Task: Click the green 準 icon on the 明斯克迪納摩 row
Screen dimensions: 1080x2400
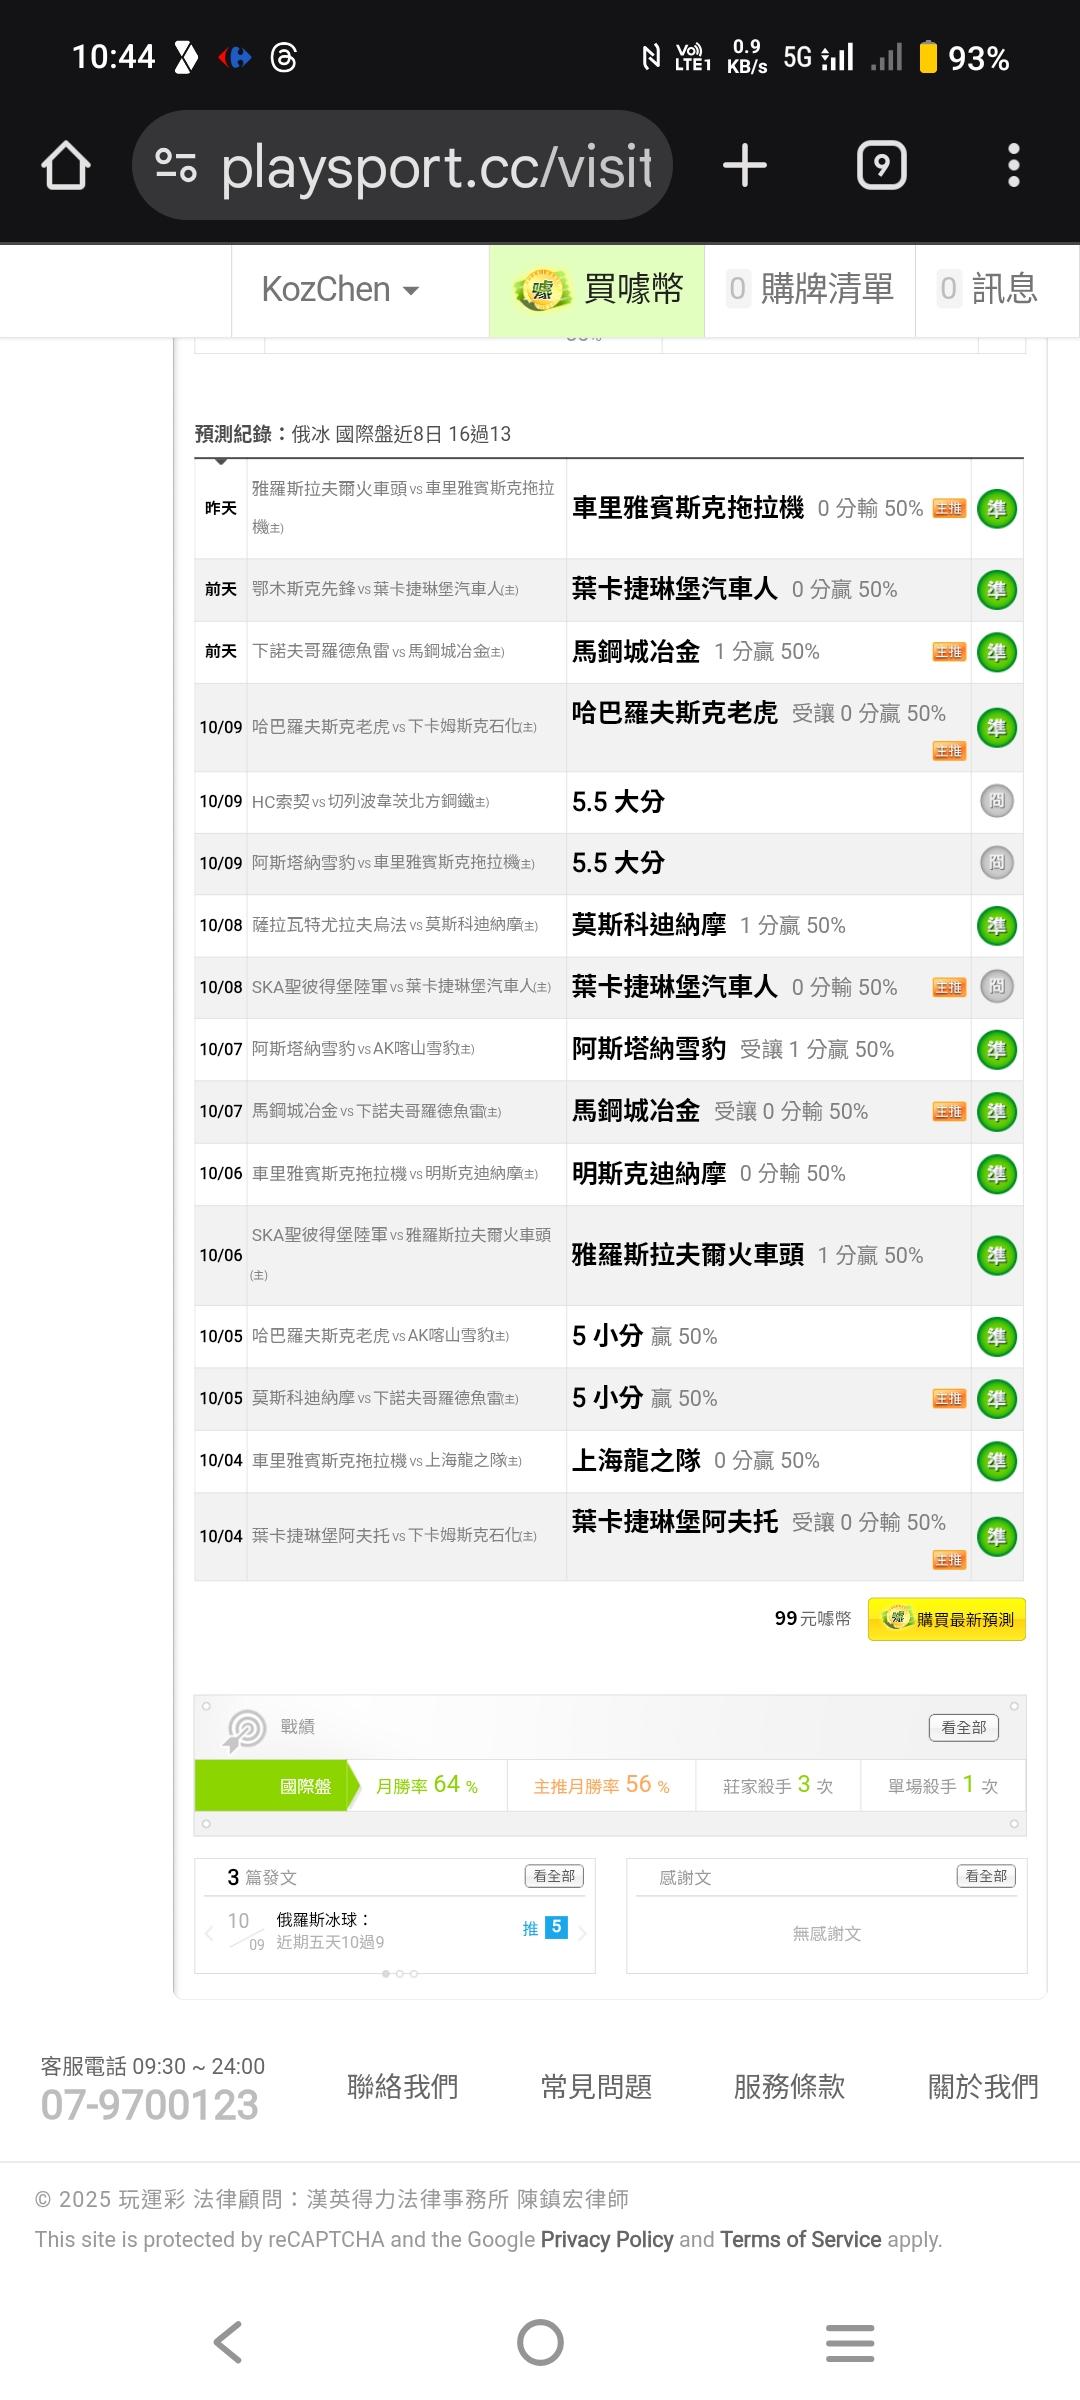Action: click(997, 1174)
